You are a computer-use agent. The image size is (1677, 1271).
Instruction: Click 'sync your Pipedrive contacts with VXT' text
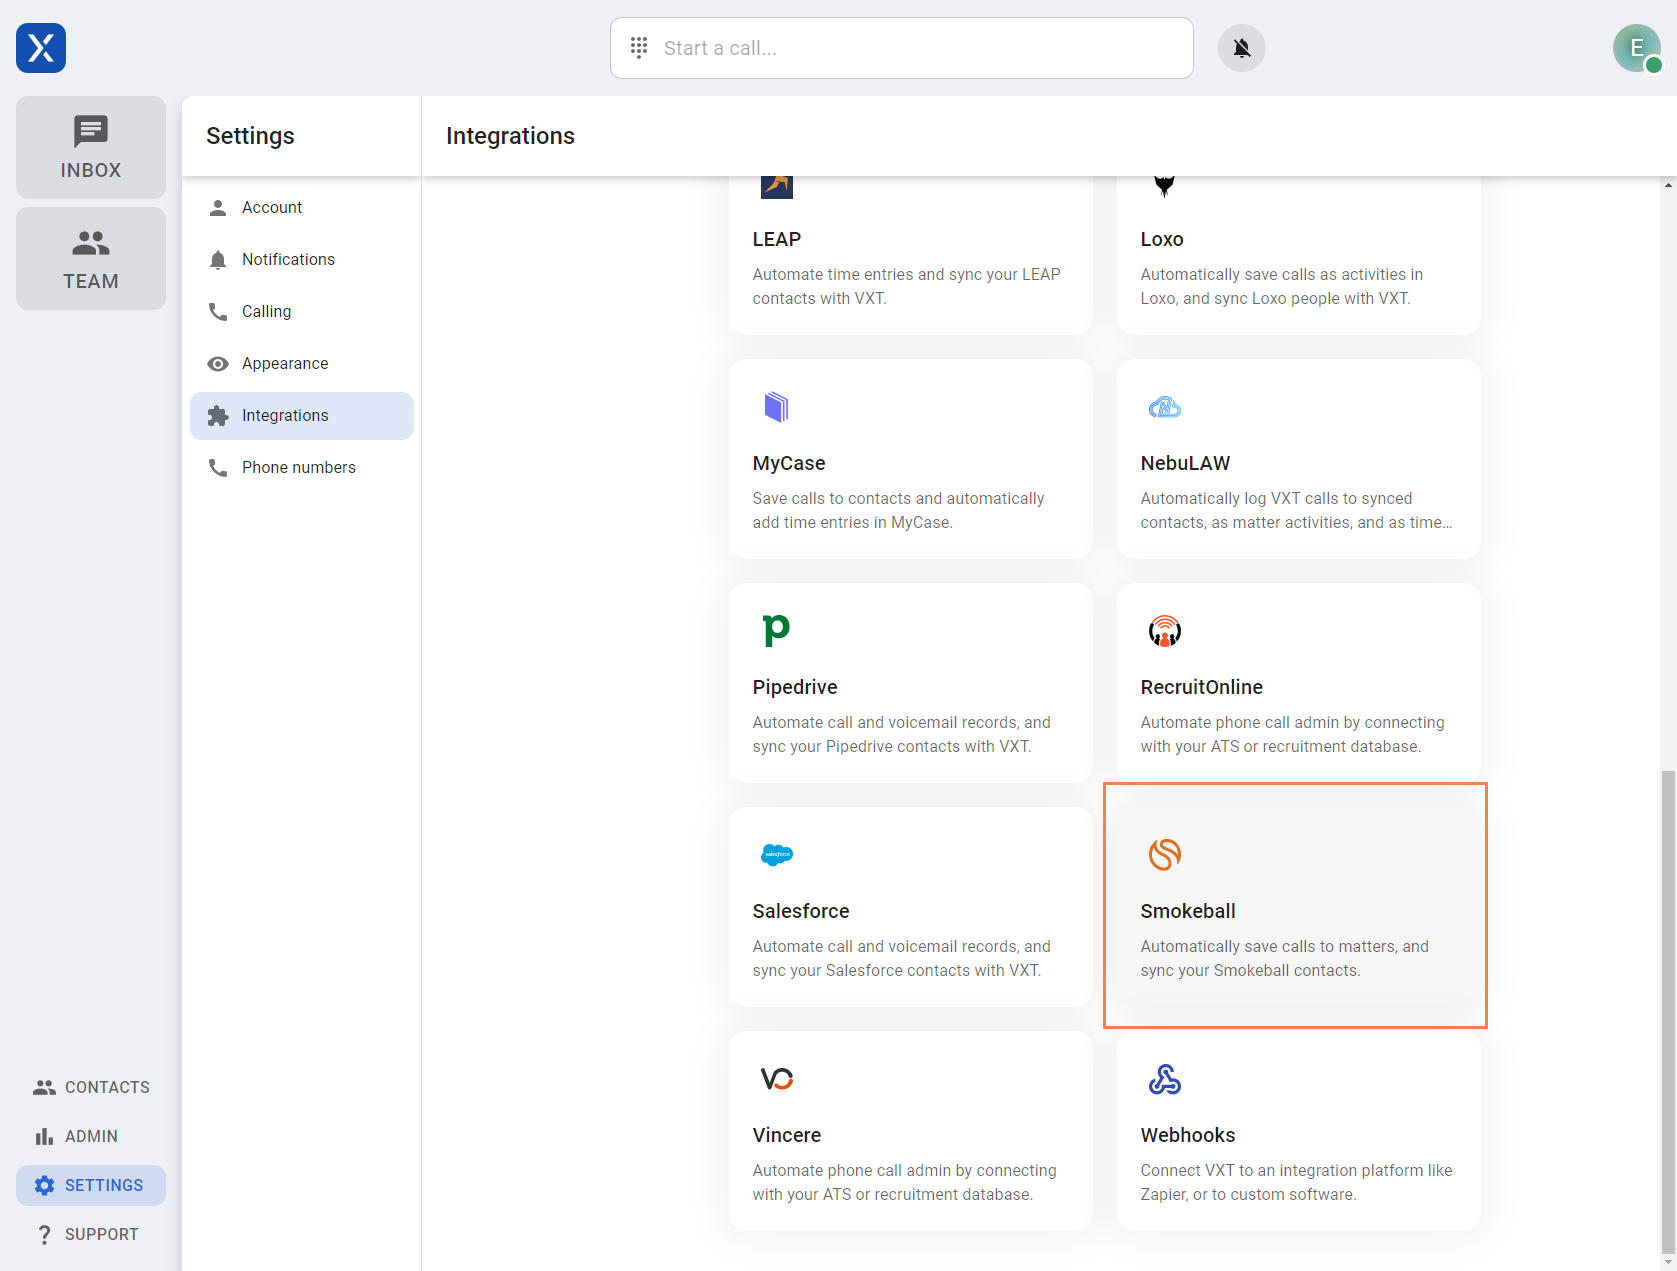pos(890,746)
